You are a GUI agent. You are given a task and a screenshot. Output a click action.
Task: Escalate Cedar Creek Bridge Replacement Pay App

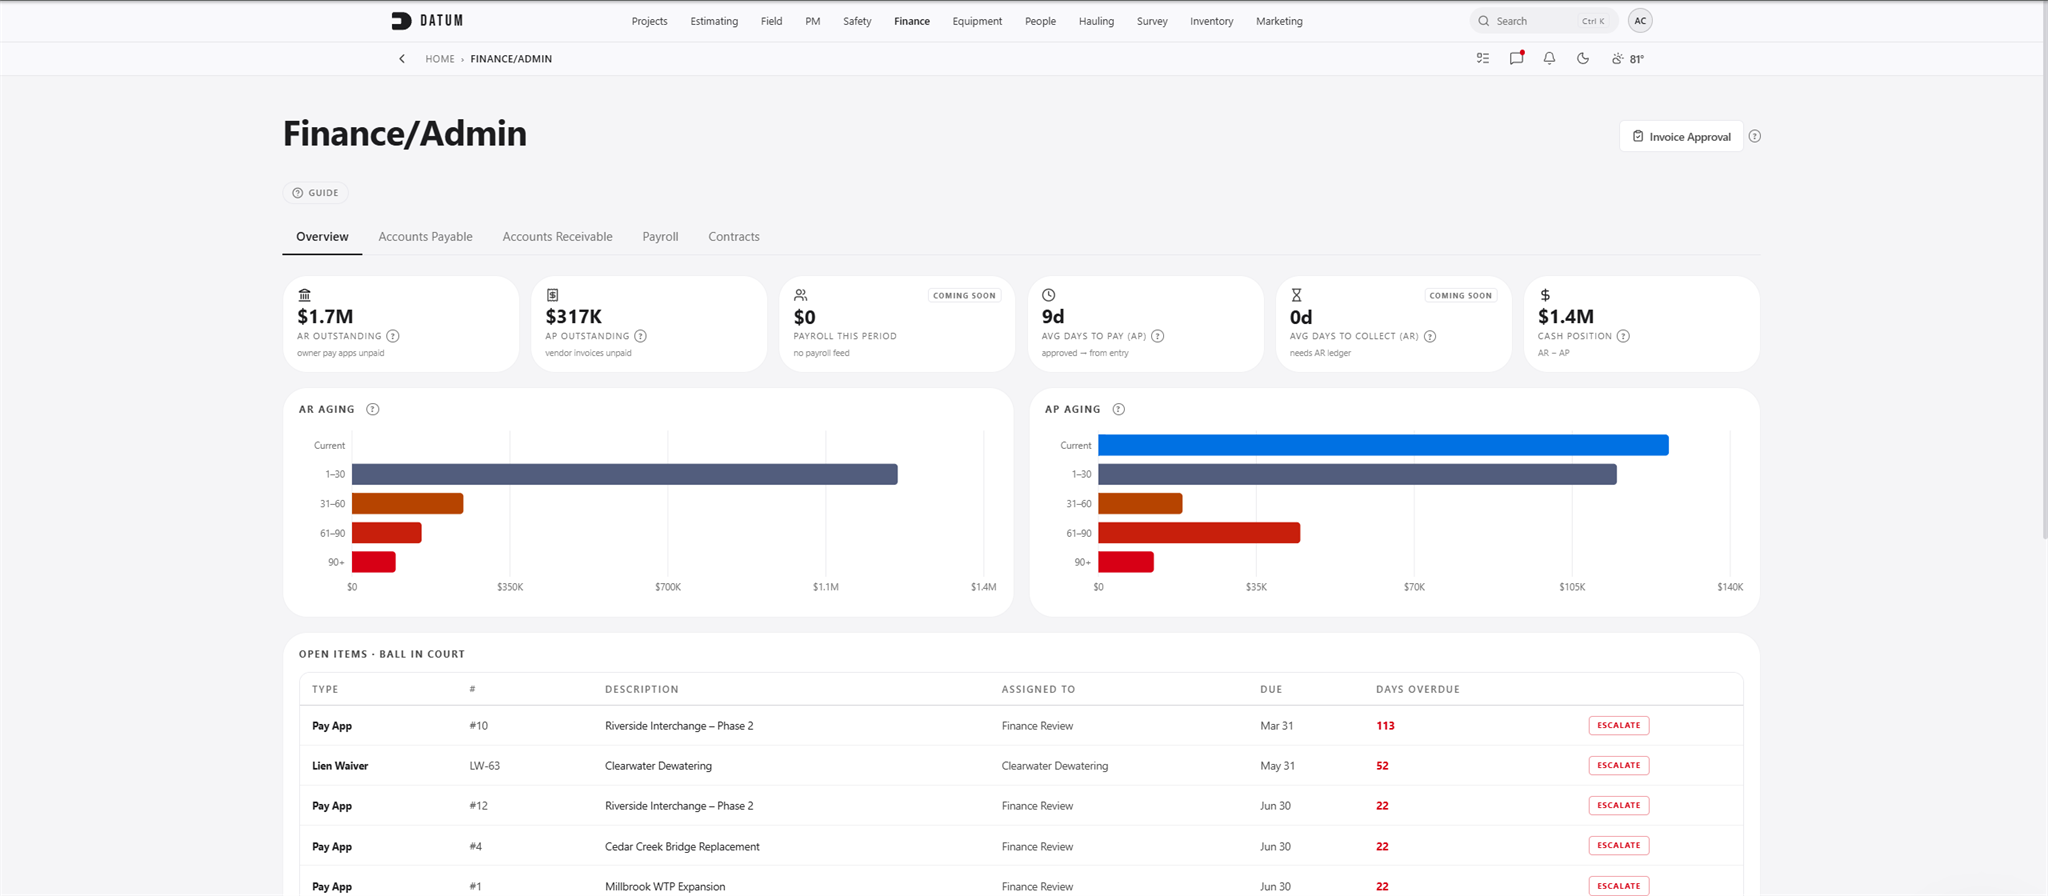coord(1618,846)
